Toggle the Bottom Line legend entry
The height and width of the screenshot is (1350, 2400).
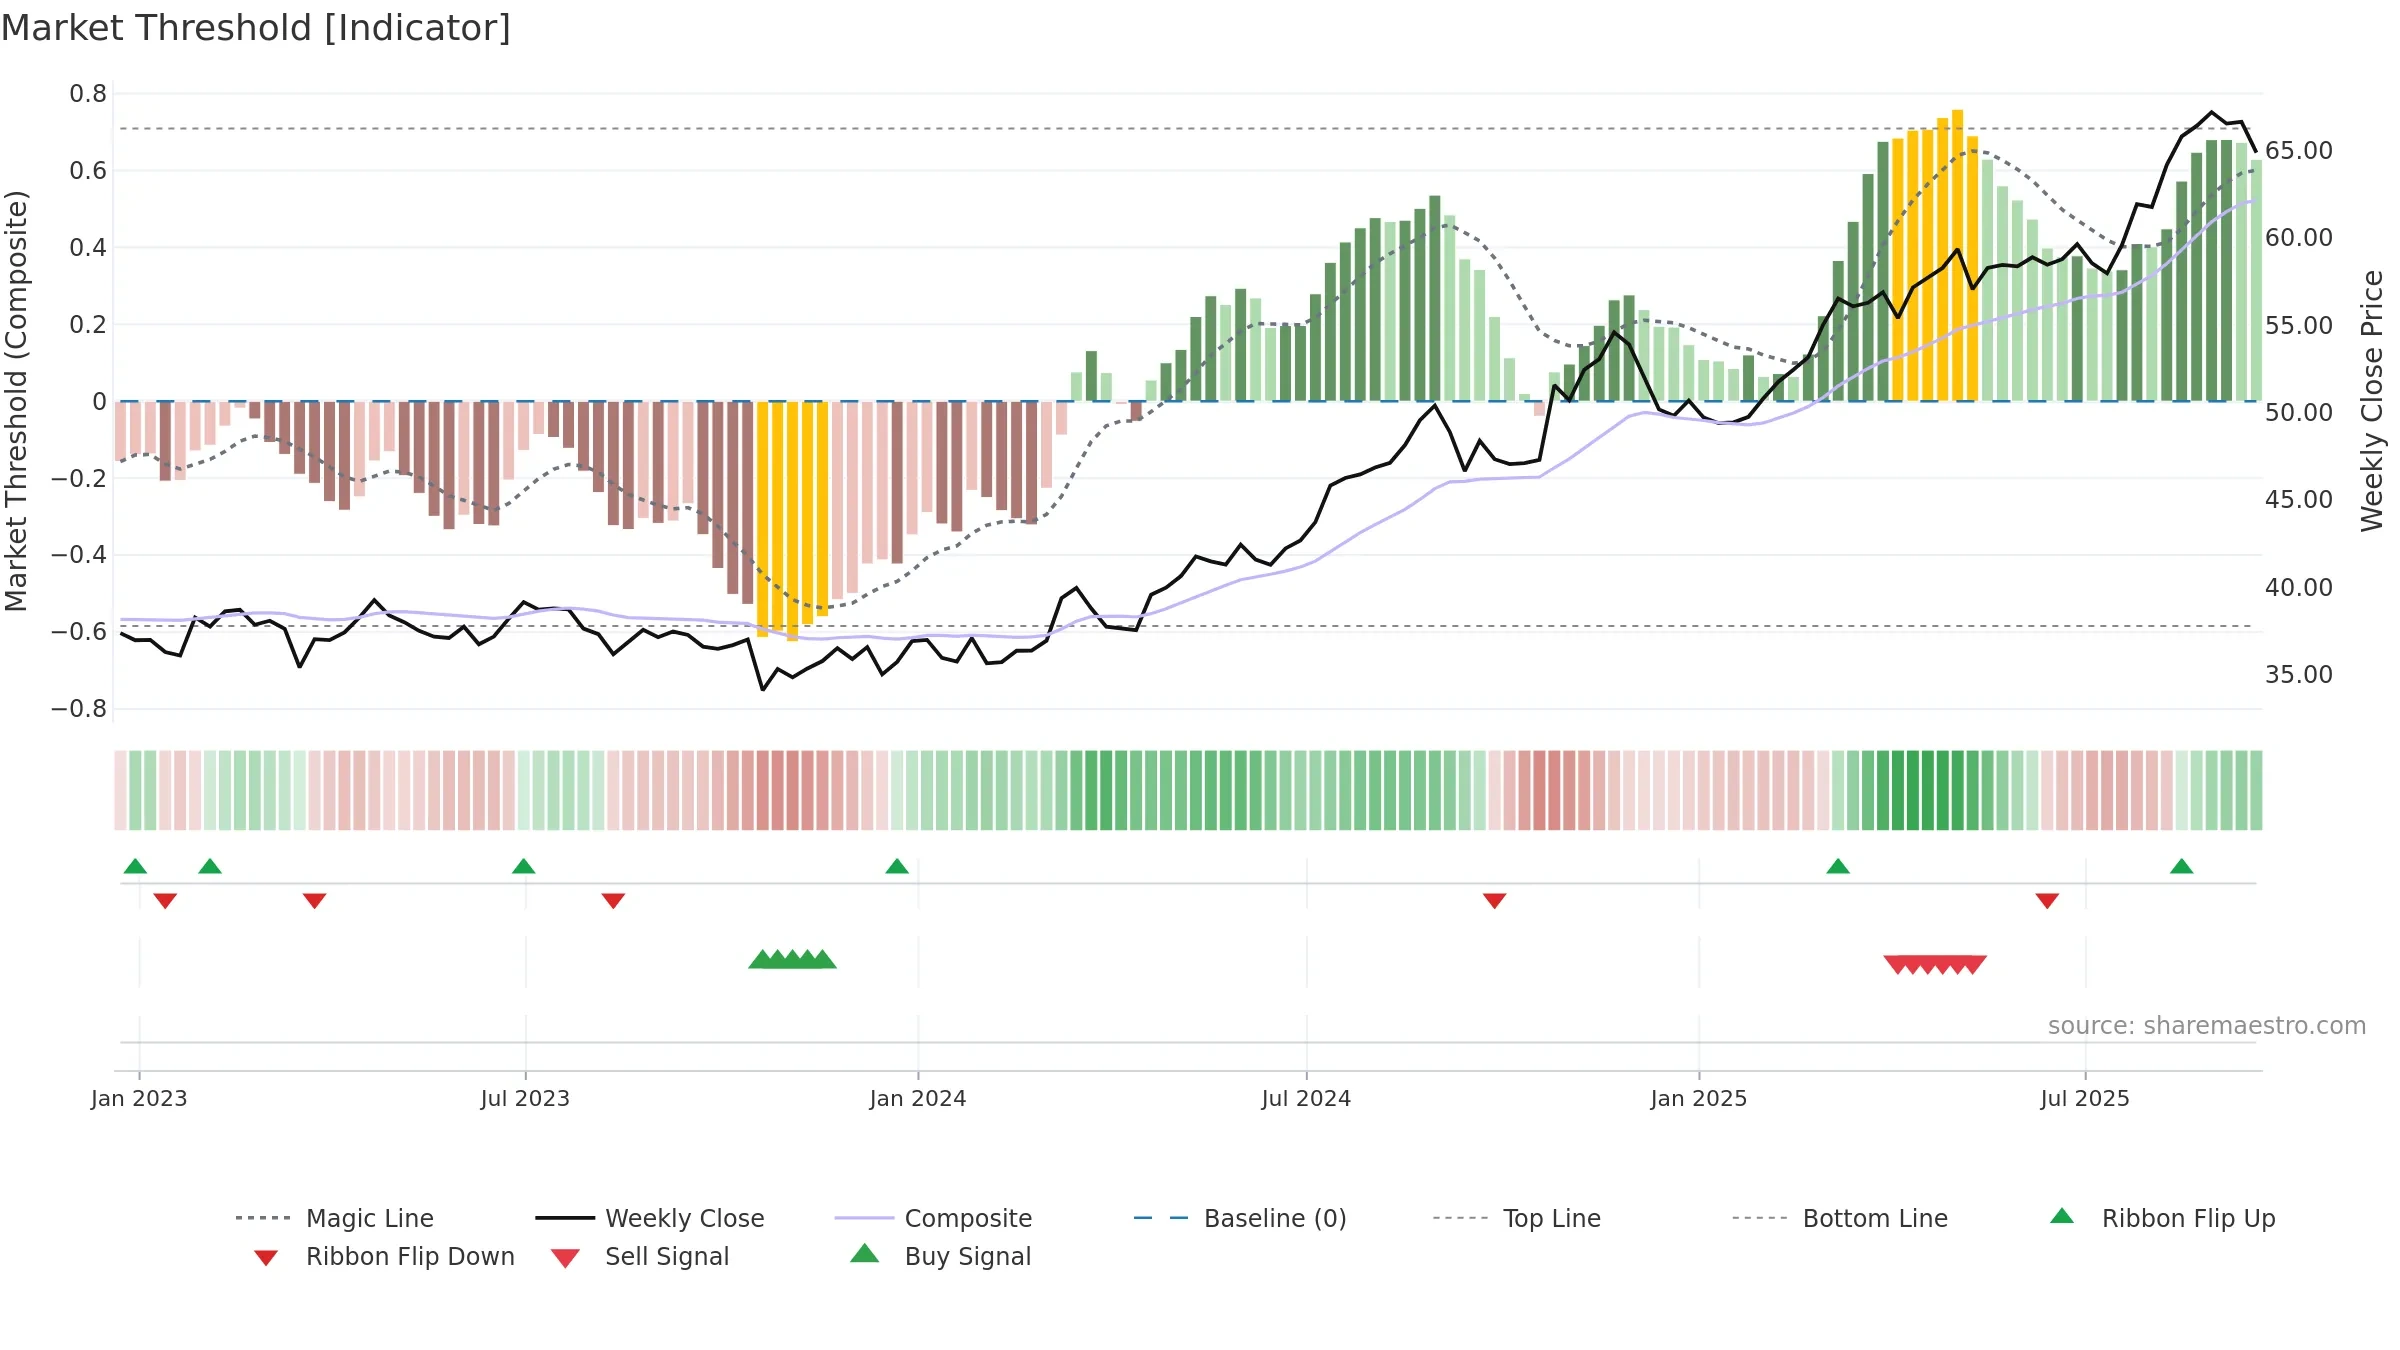pyautogui.click(x=1840, y=1218)
